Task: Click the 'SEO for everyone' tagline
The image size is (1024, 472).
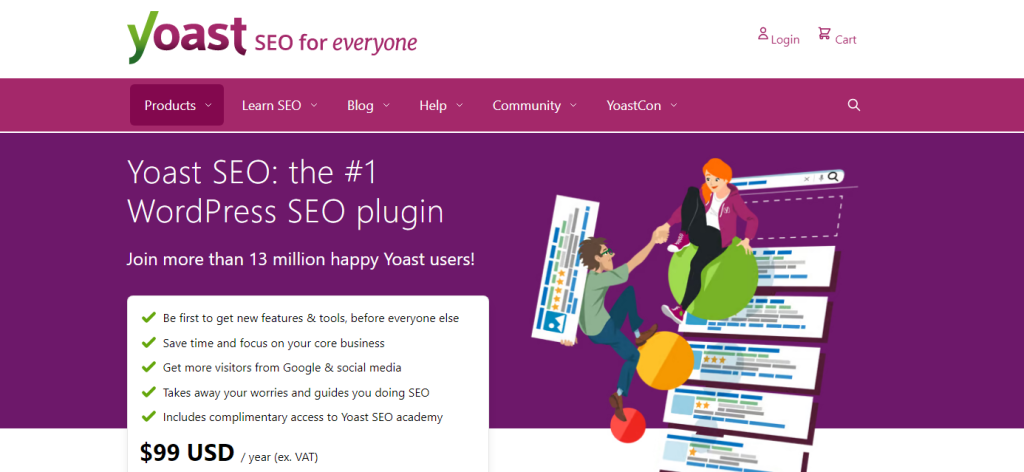Action: [x=335, y=43]
